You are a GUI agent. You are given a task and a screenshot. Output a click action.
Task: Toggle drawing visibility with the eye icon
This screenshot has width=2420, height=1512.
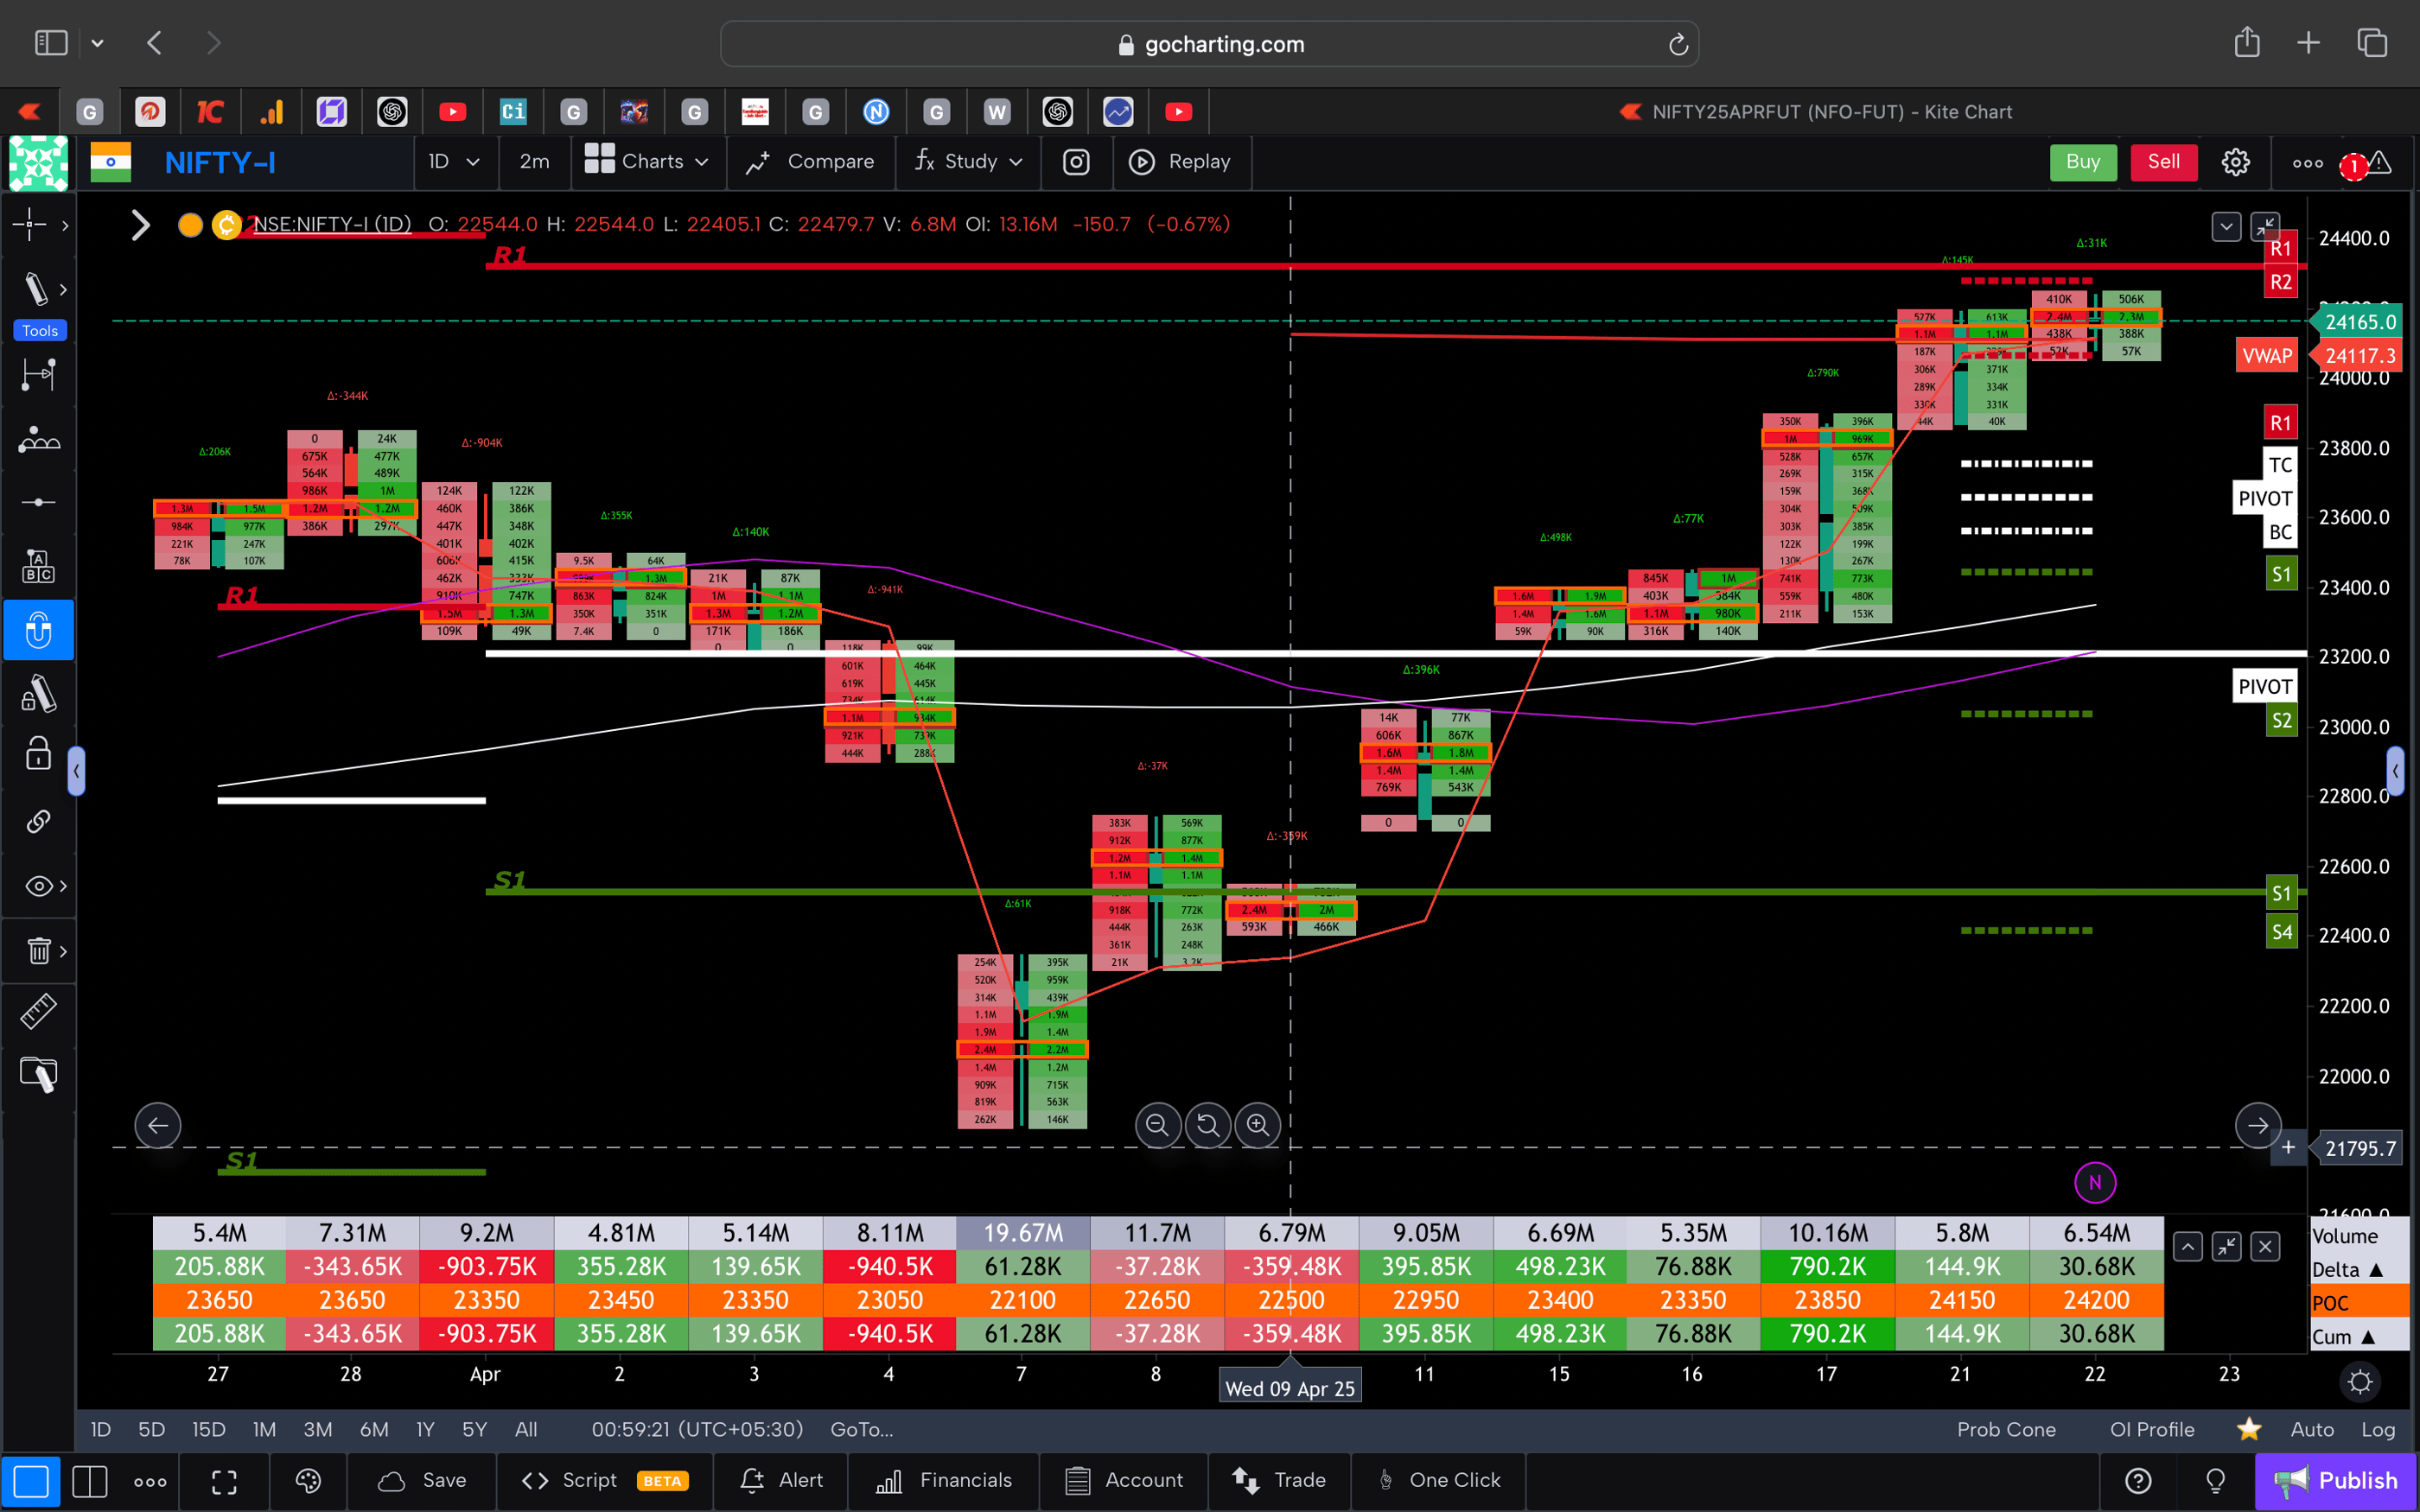pyautogui.click(x=36, y=885)
